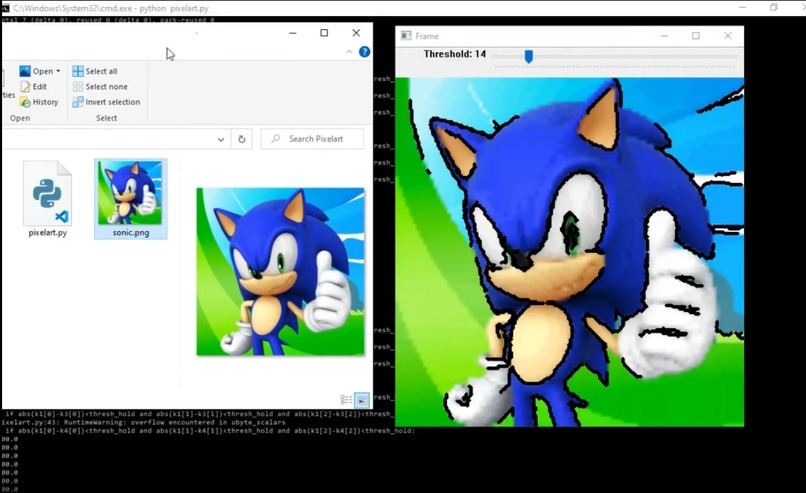Open file History in Explorer ribbon

pyautogui.click(x=39, y=102)
